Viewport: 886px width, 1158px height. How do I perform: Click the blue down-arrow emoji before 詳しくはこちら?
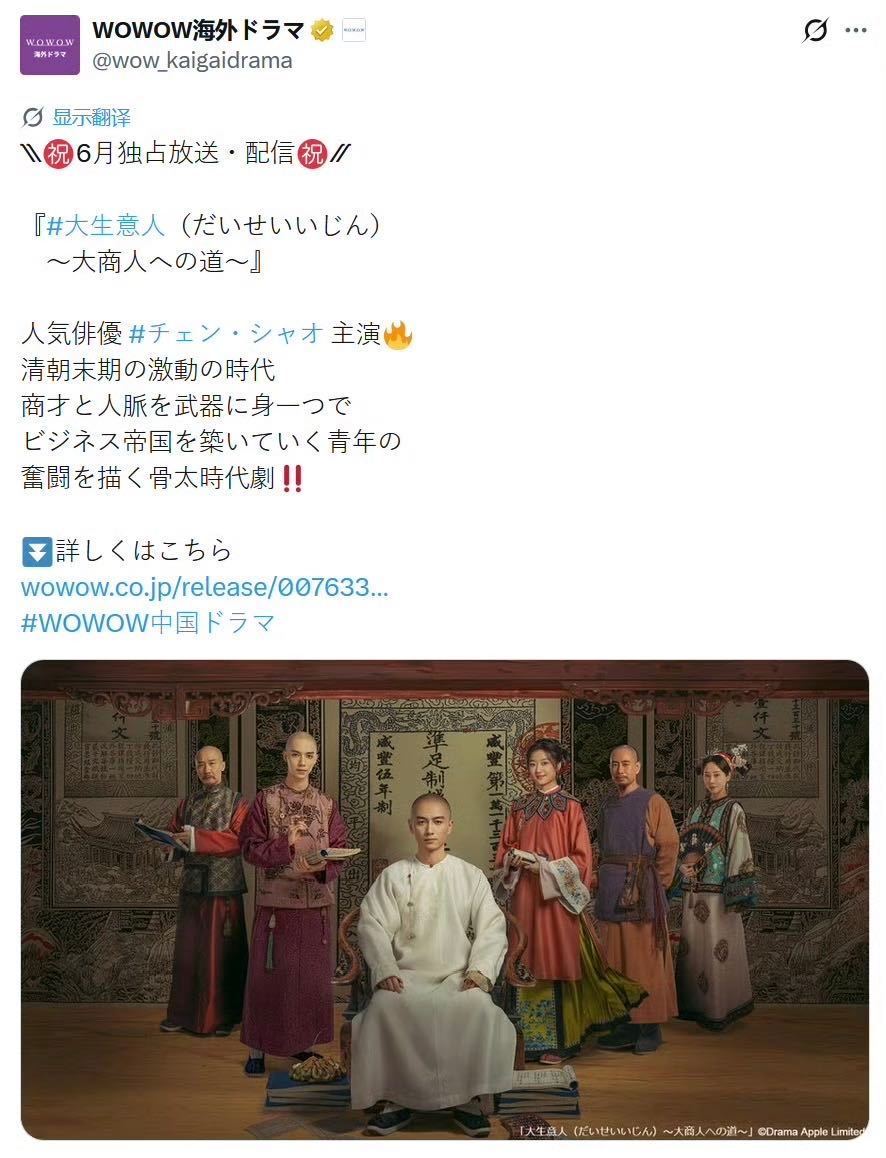37,552
